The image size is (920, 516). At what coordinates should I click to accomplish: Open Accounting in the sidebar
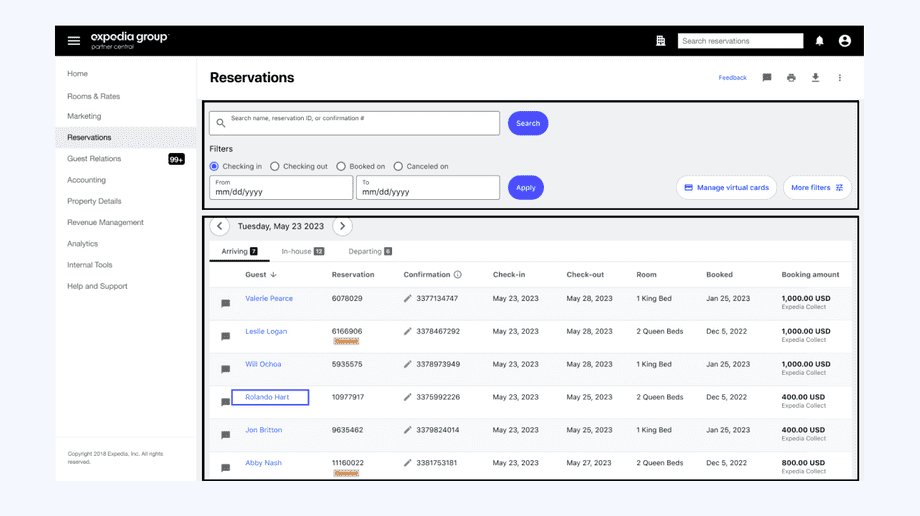(x=86, y=180)
